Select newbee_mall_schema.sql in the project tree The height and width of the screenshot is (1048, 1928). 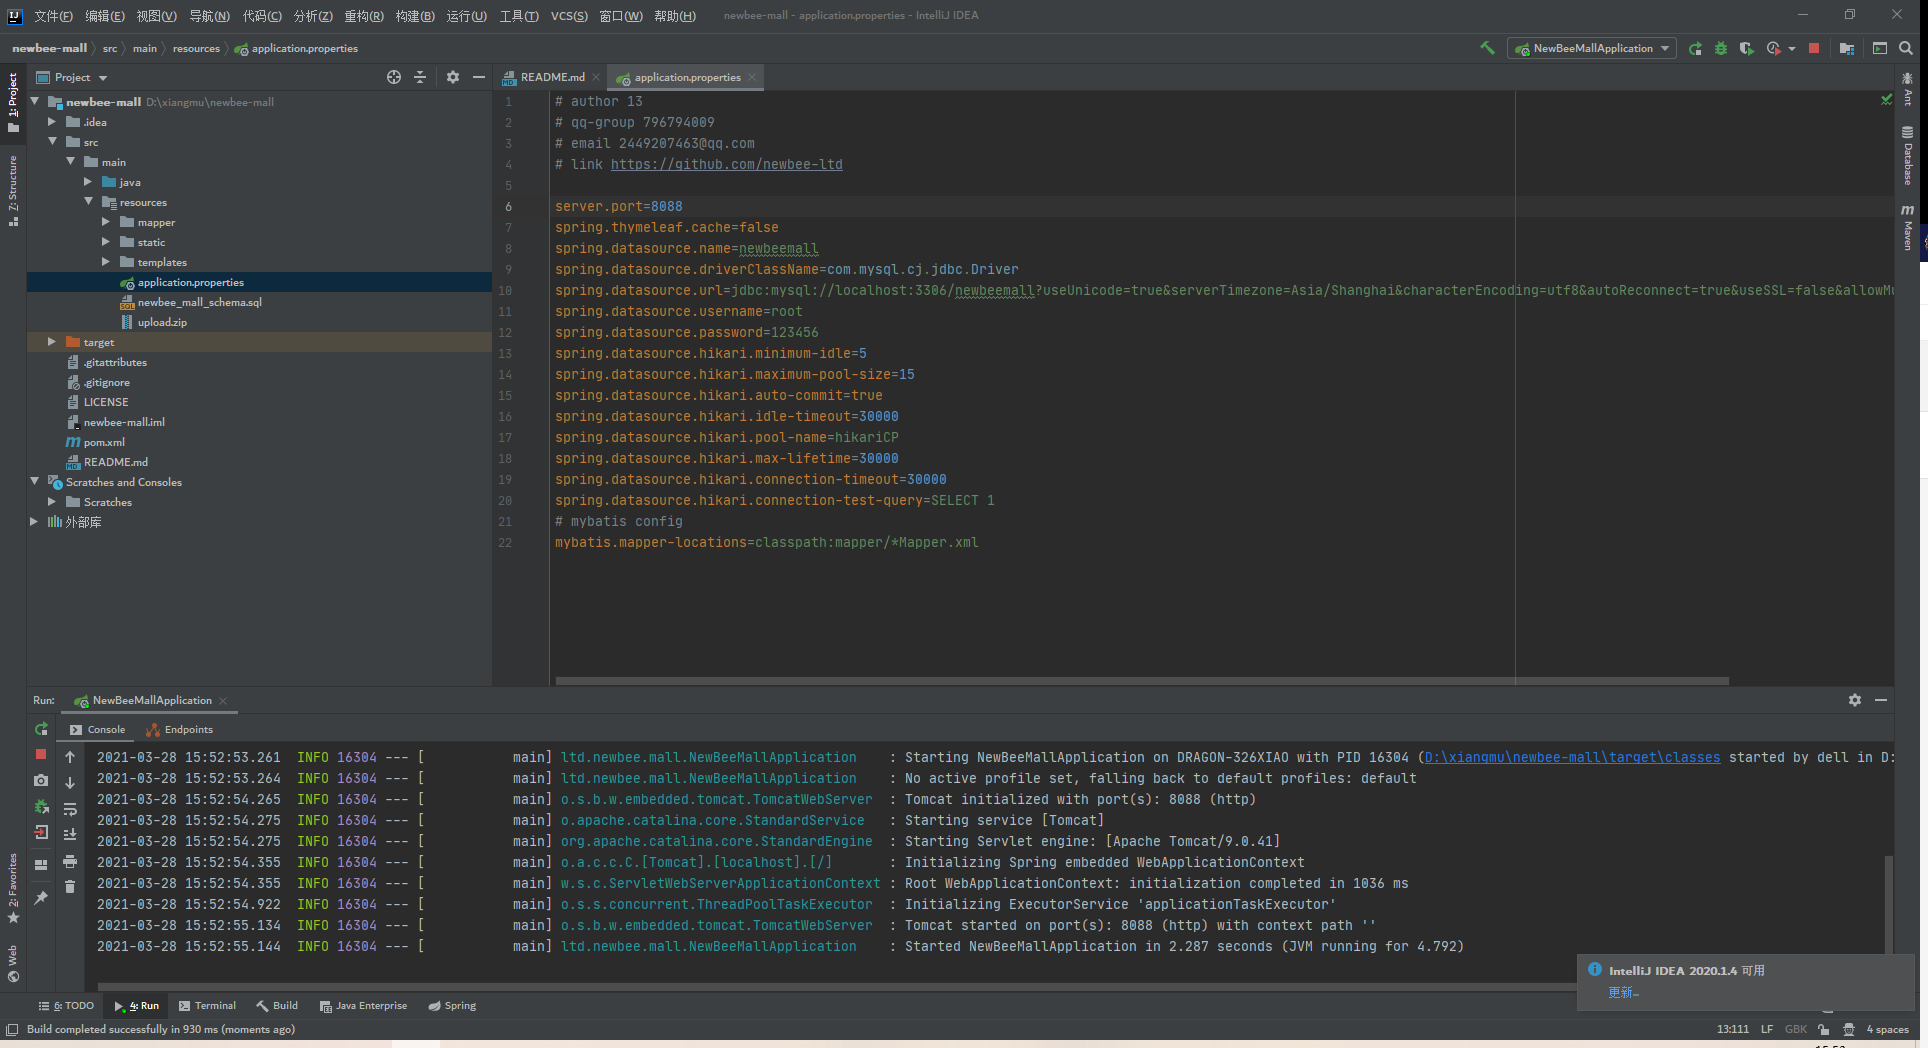pos(199,302)
